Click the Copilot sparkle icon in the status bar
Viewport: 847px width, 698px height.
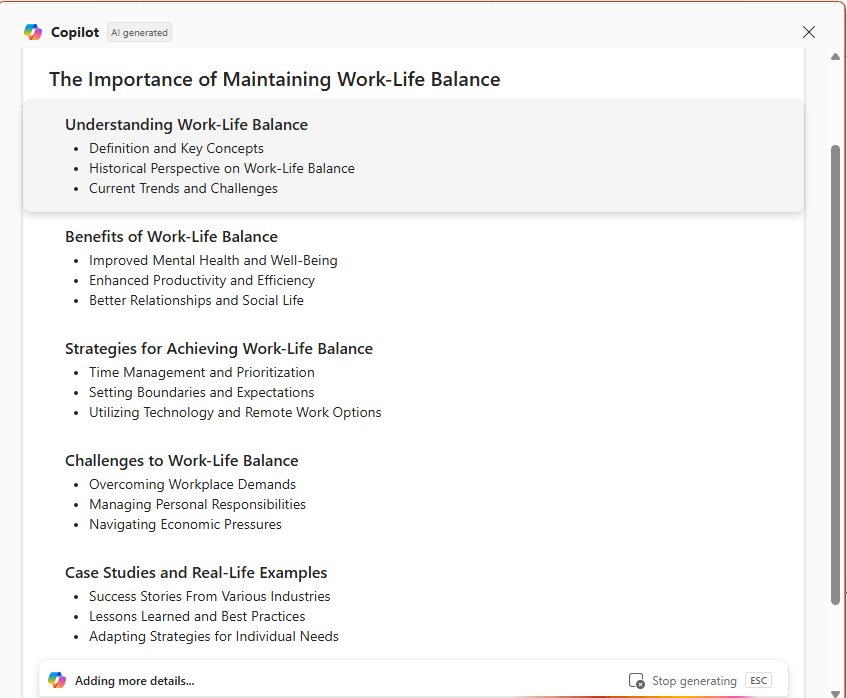coord(57,680)
